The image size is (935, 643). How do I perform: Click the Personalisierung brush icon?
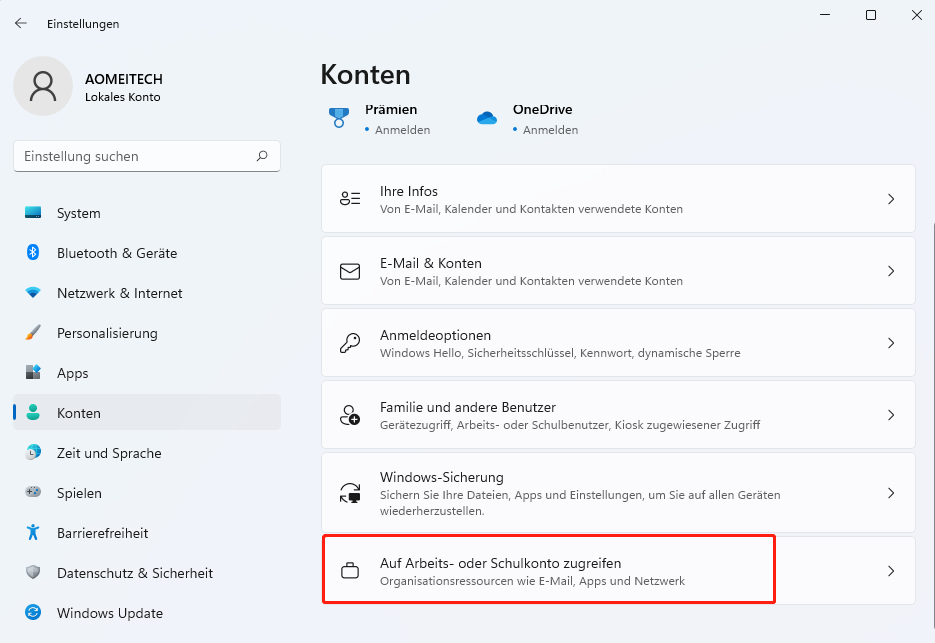click(33, 333)
